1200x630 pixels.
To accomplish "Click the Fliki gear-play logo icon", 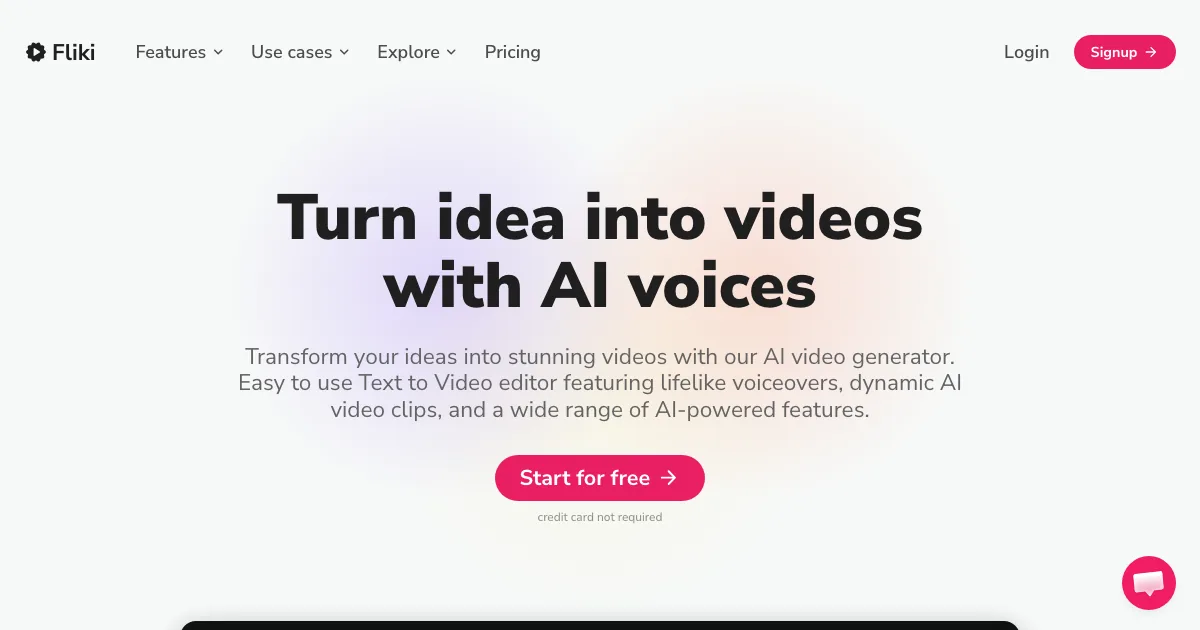I will click(x=36, y=52).
